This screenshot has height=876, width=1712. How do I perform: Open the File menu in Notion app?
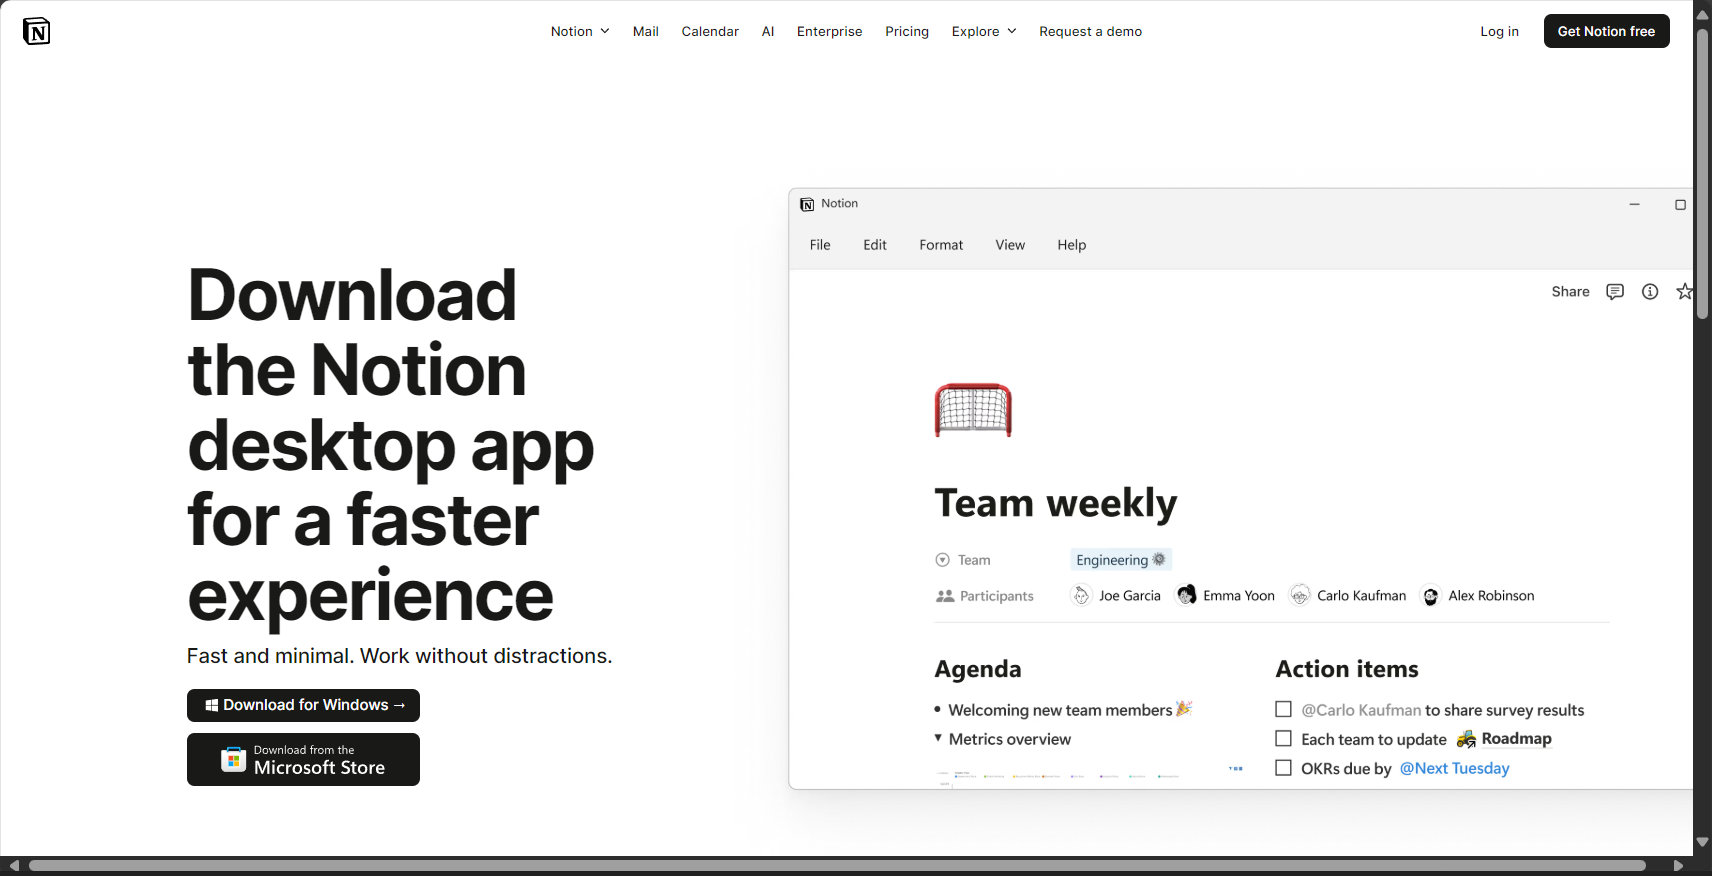tap(820, 245)
